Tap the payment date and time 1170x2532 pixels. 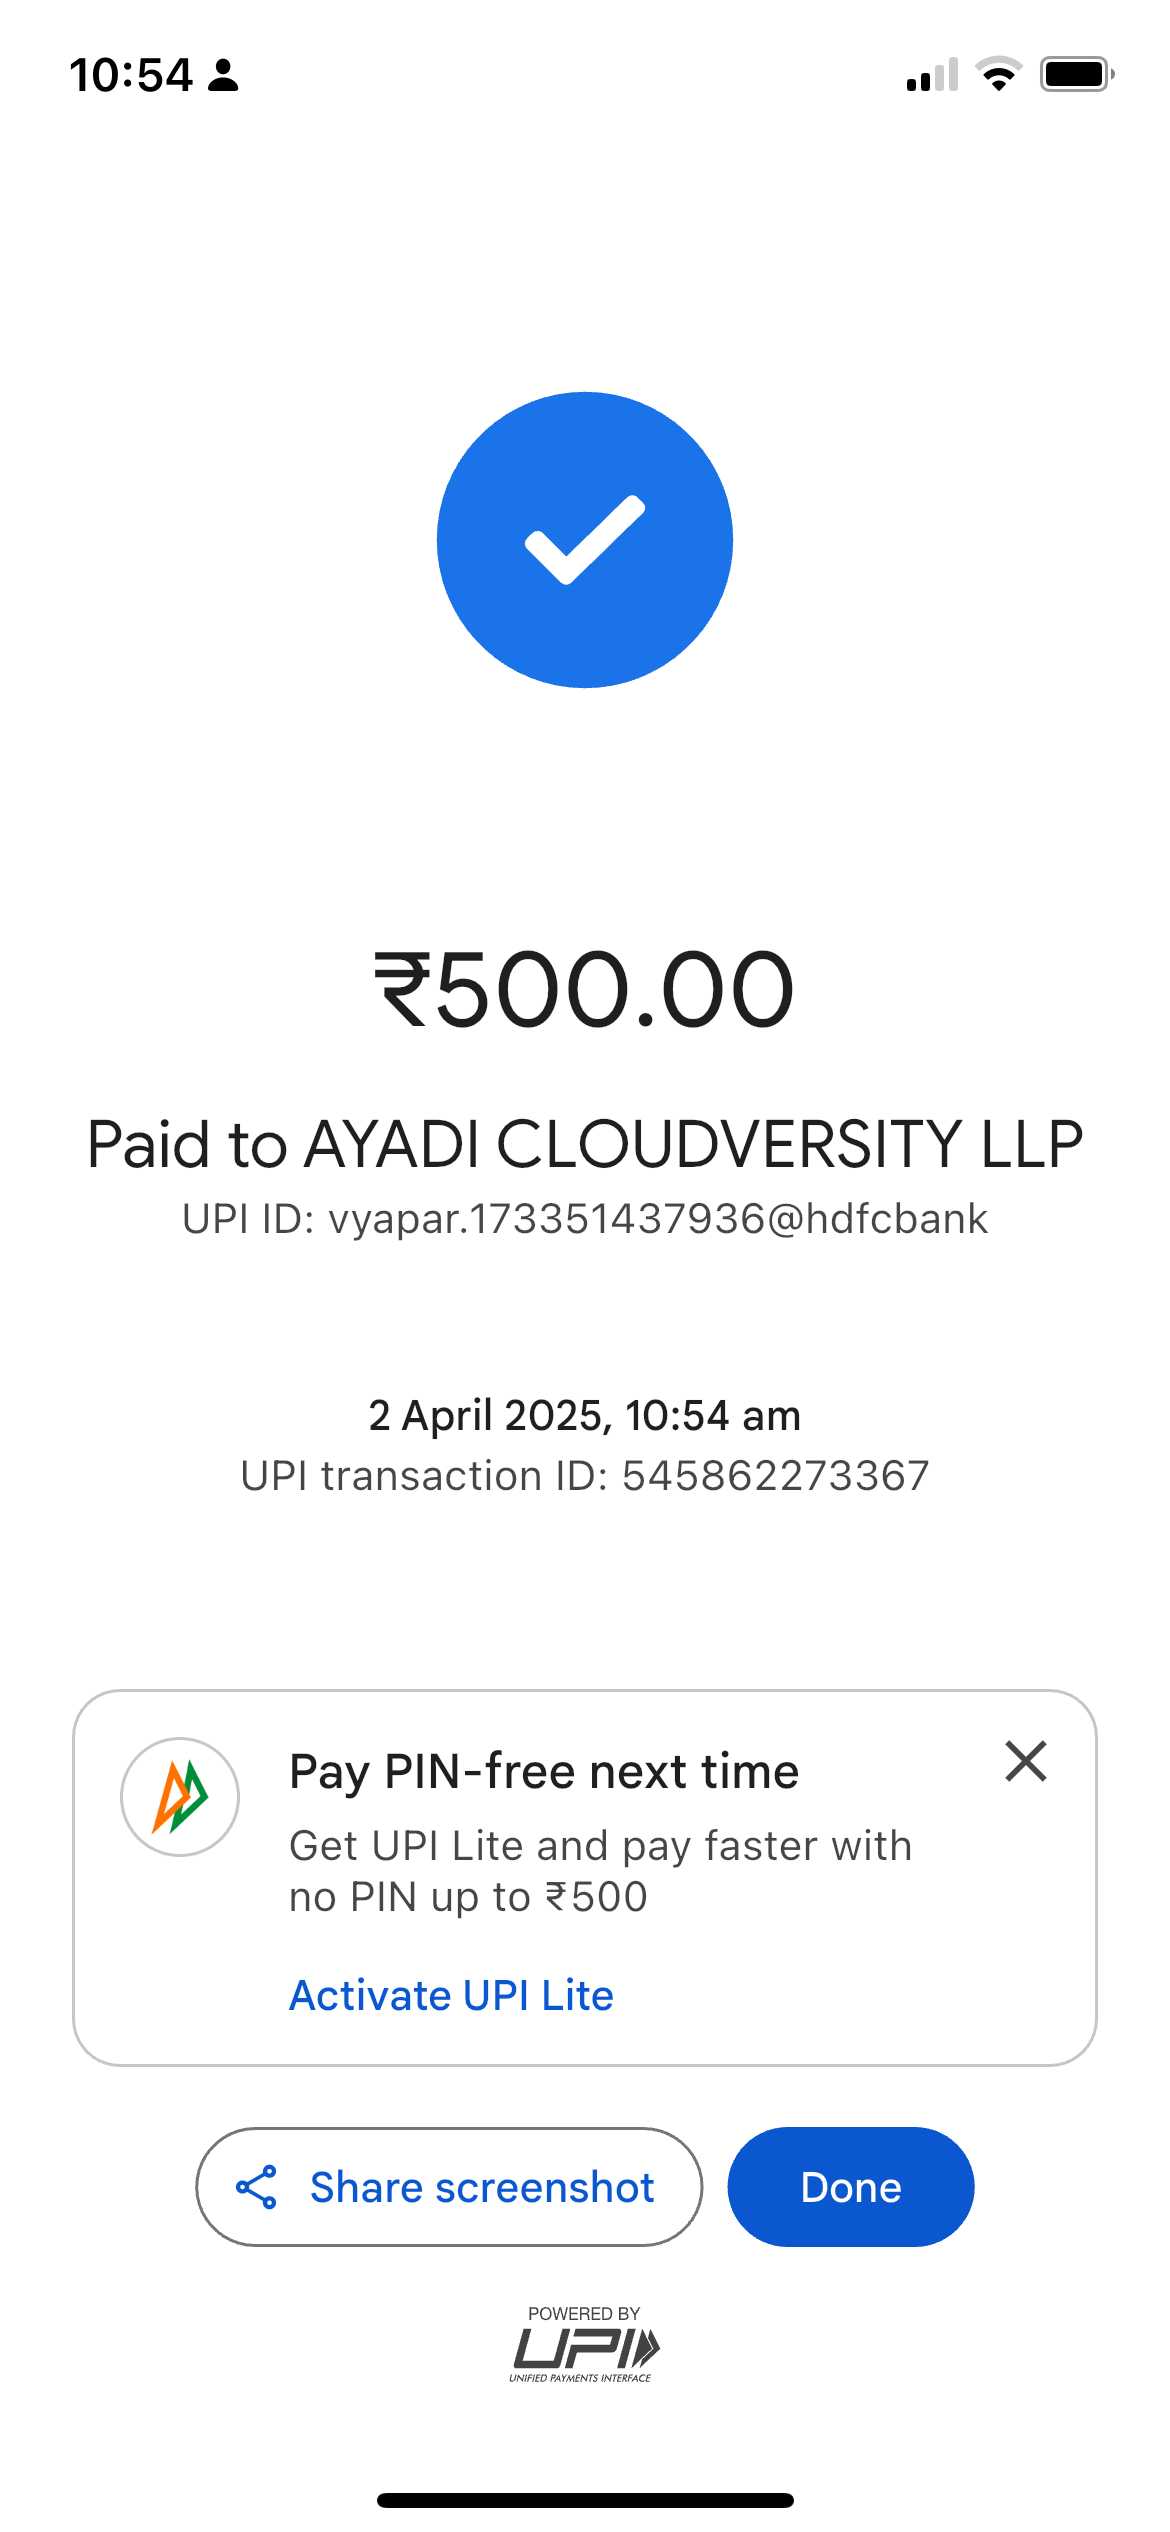point(585,1415)
